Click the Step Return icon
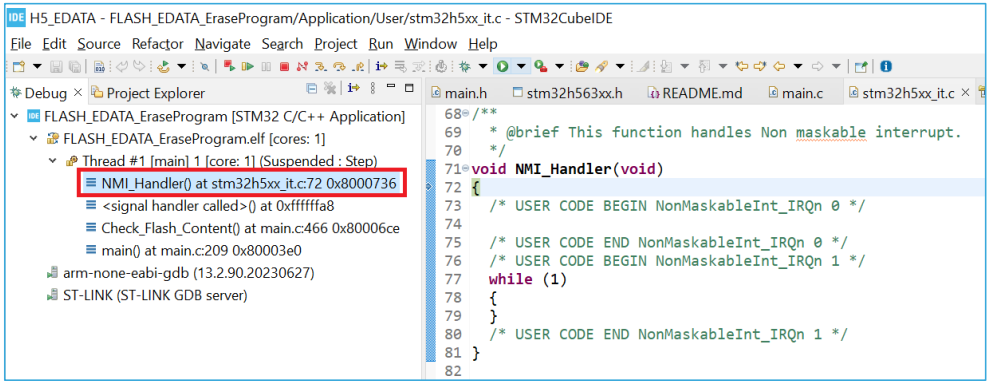993x388 pixels. point(358,66)
